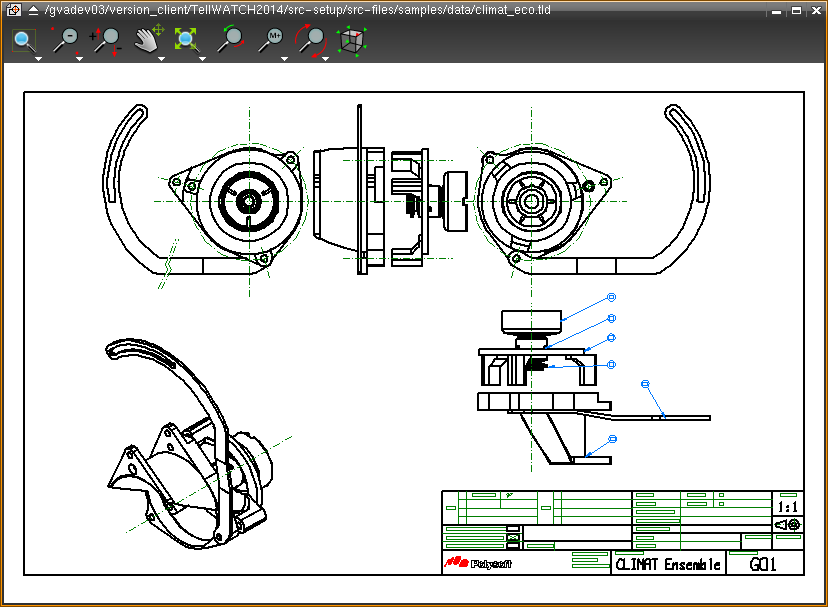Click the "1:1" scale cell
The width and height of the screenshot is (828, 607).
pos(788,508)
